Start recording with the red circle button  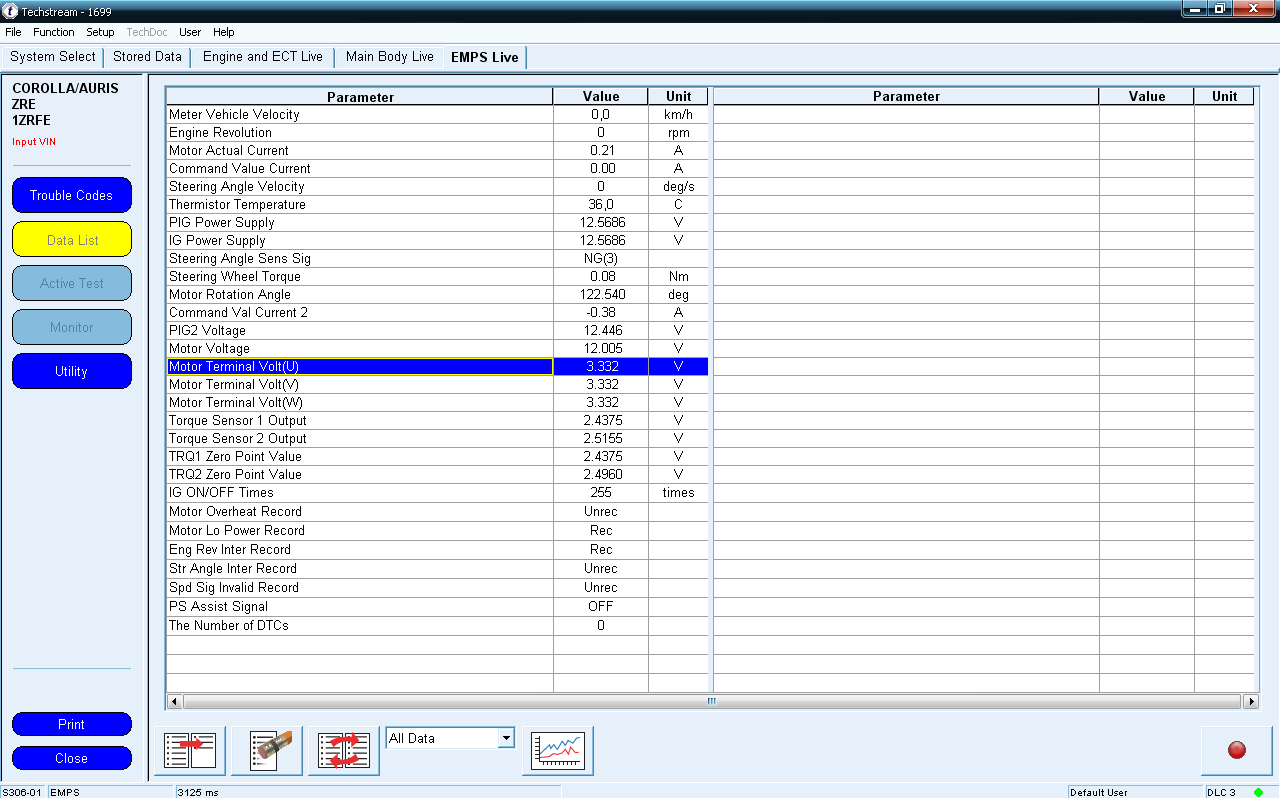(1237, 751)
